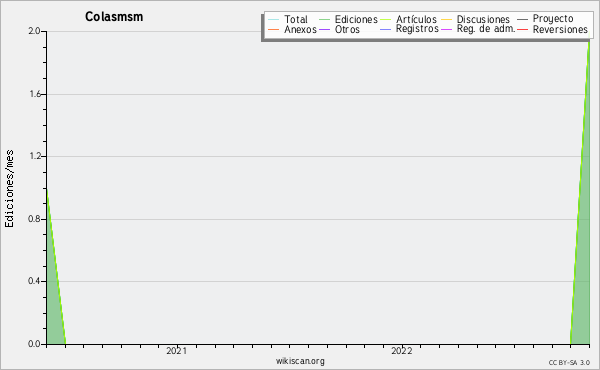The width and height of the screenshot is (600, 370).
Task: Click the 1.2 y-axis value
Action: 35,156
